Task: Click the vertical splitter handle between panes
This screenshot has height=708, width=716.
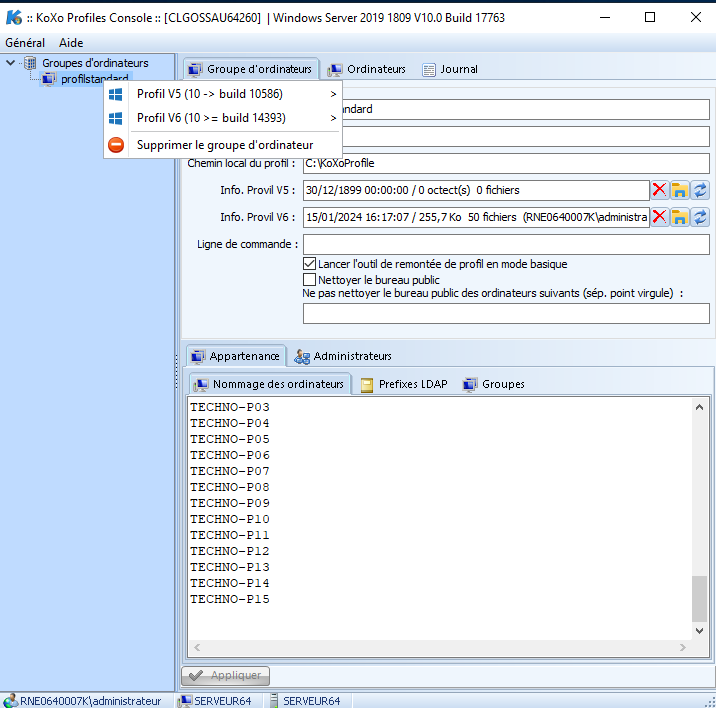Action: (177, 372)
